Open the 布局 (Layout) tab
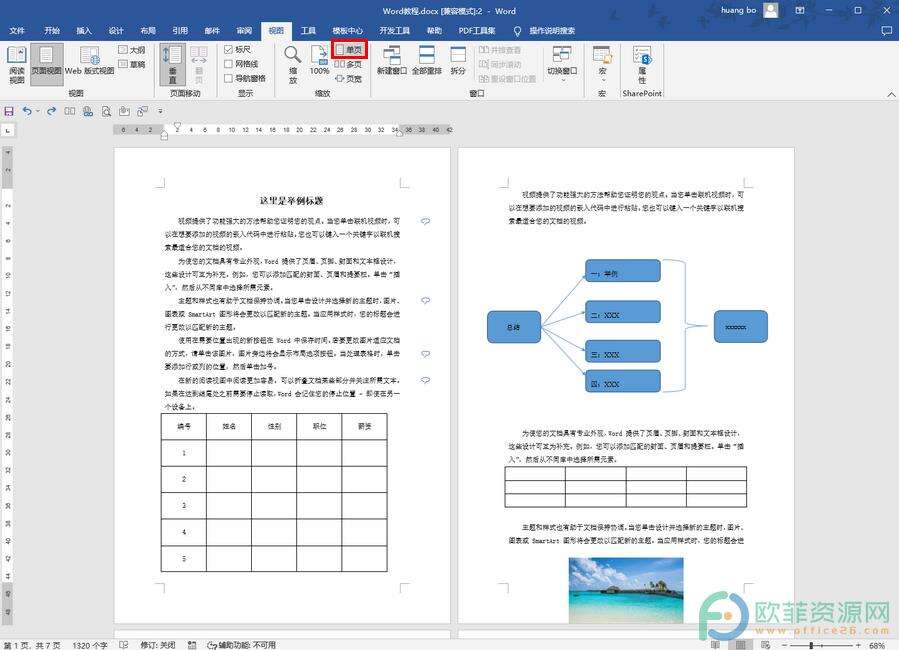 pyautogui.click(x=148, y=30)
